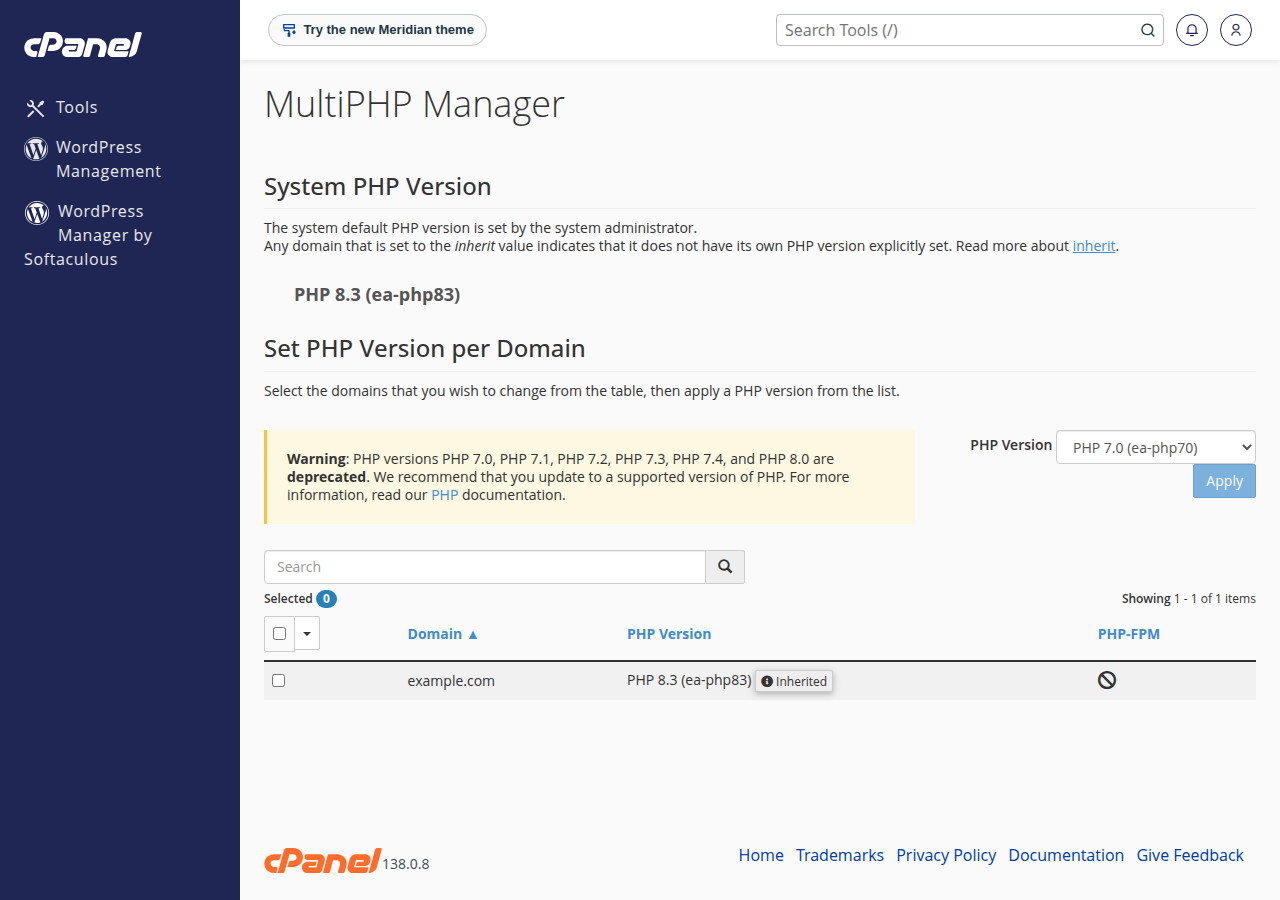Click the domain search magnifier button
Viewport: 1280px width, 900px height.
(725, 567)
